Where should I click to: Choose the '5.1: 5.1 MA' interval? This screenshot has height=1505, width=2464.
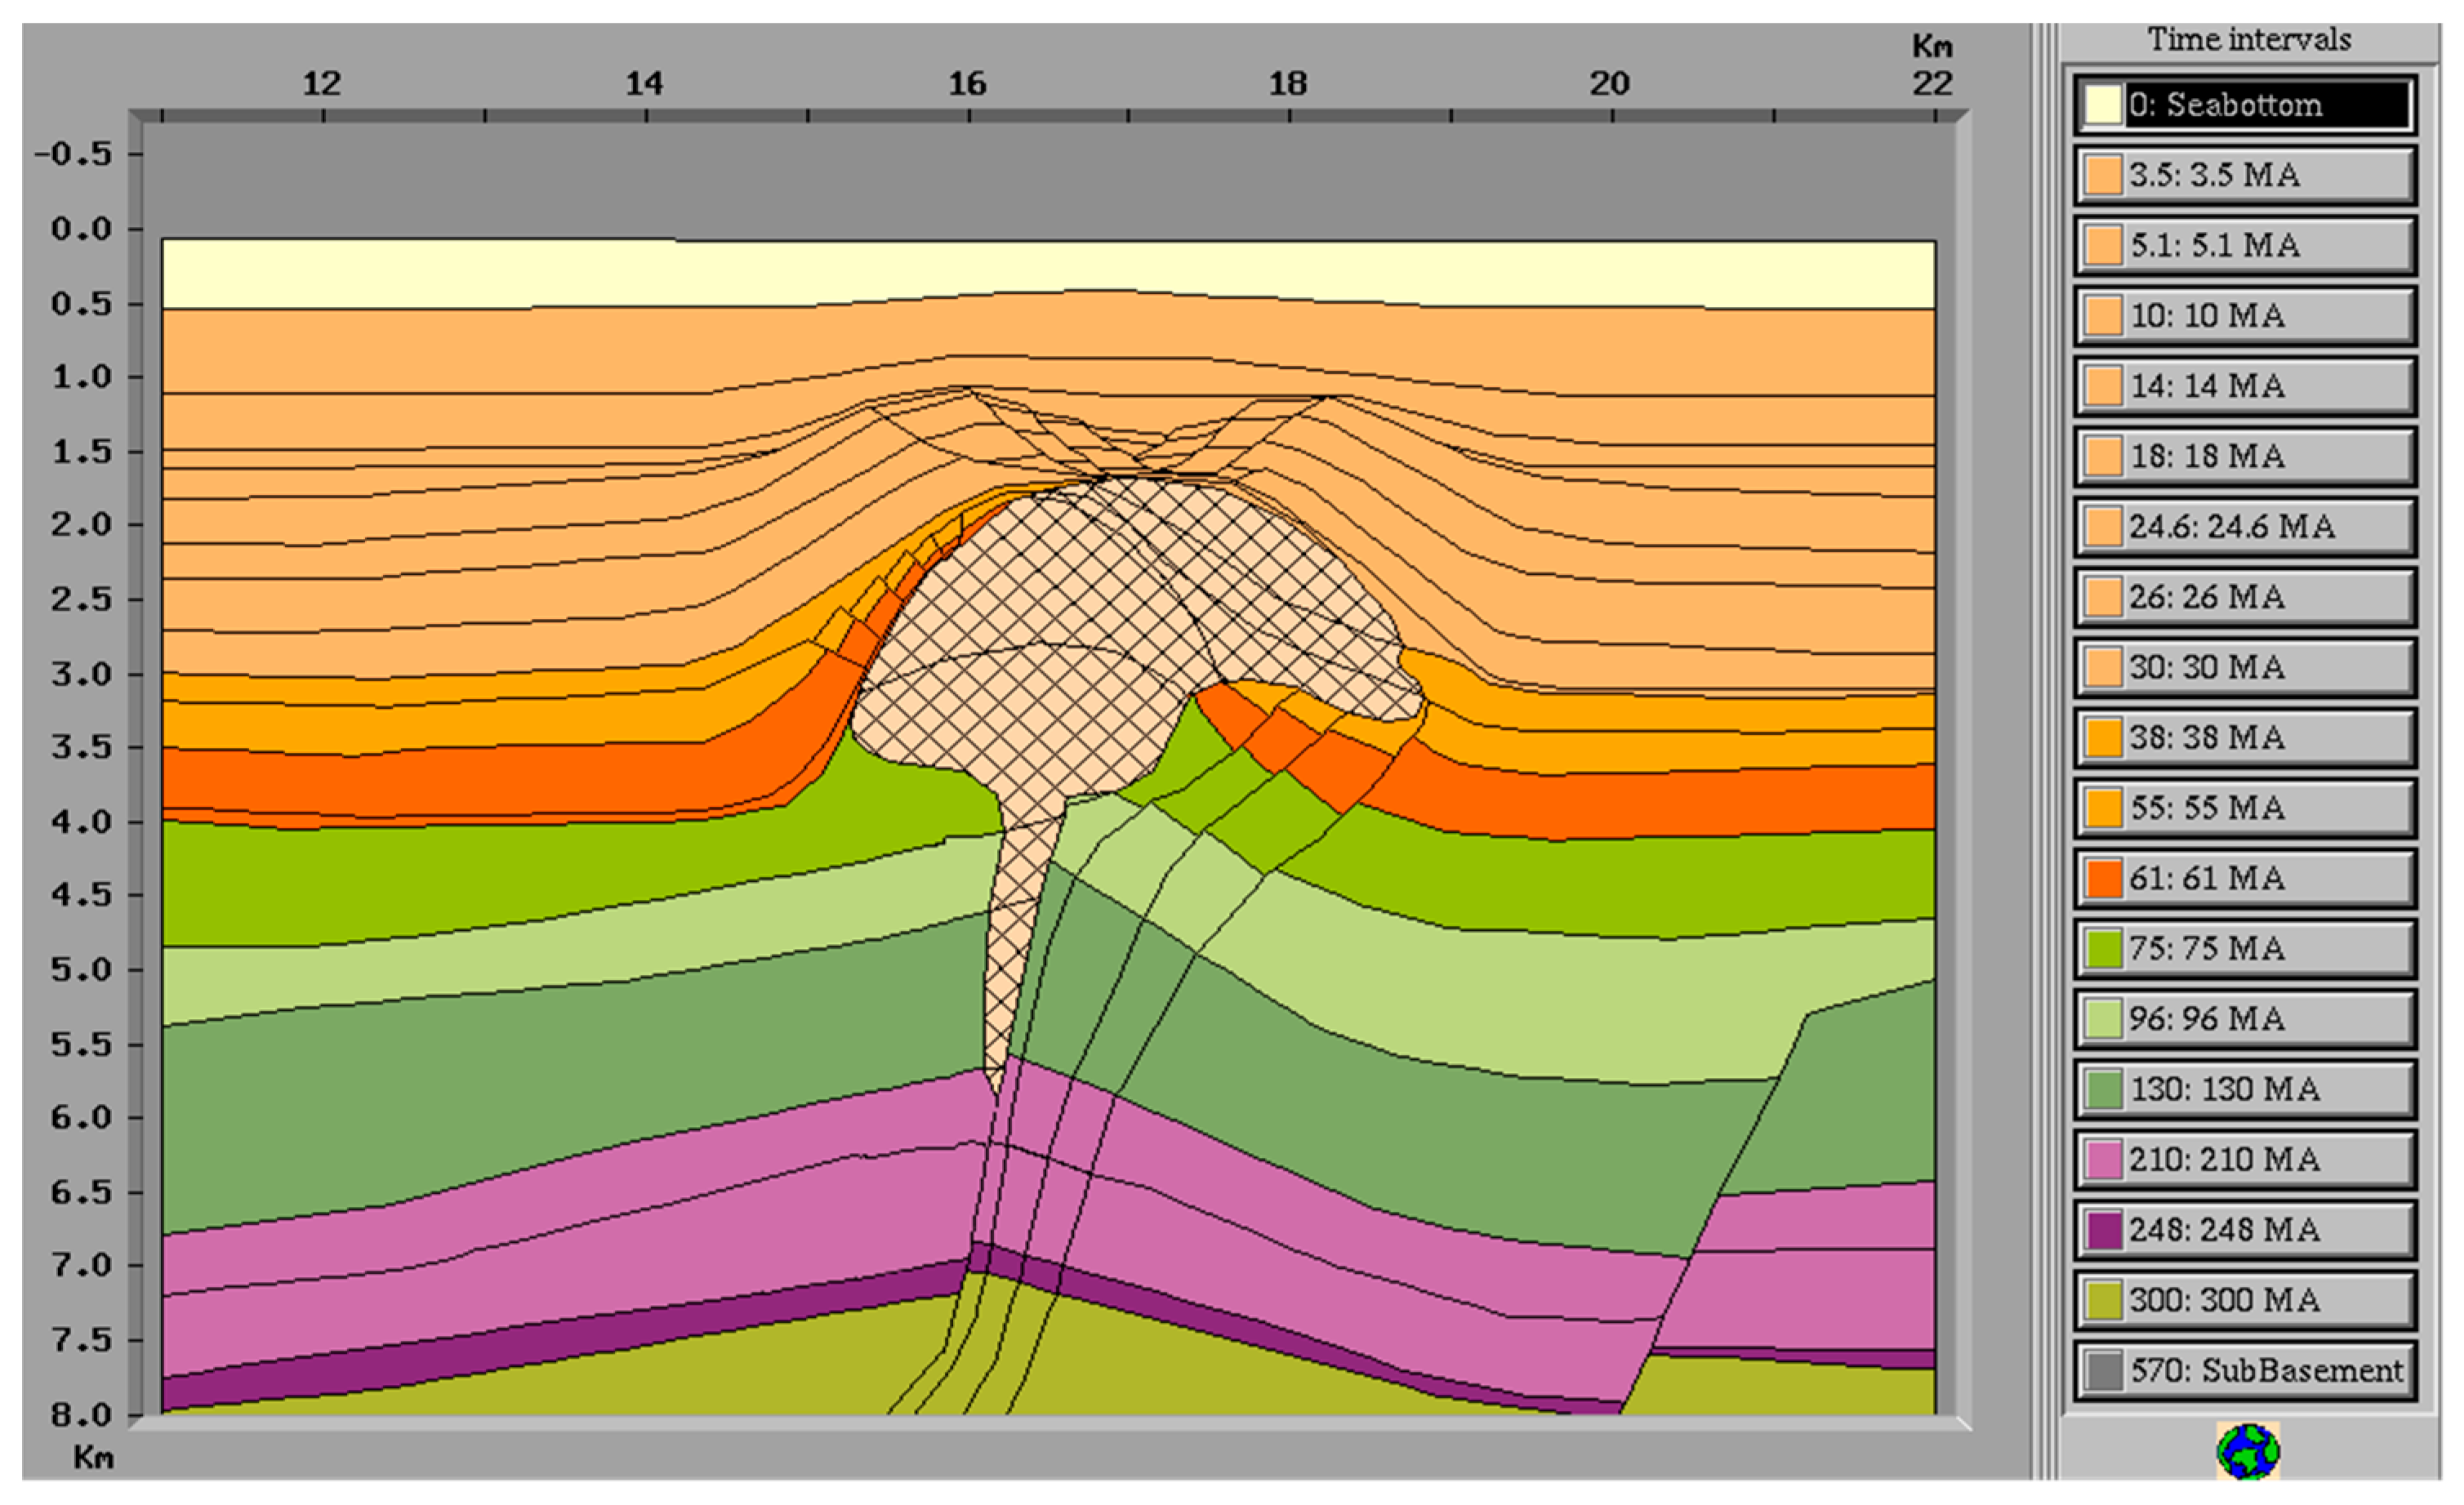[x=2245, y=245]
